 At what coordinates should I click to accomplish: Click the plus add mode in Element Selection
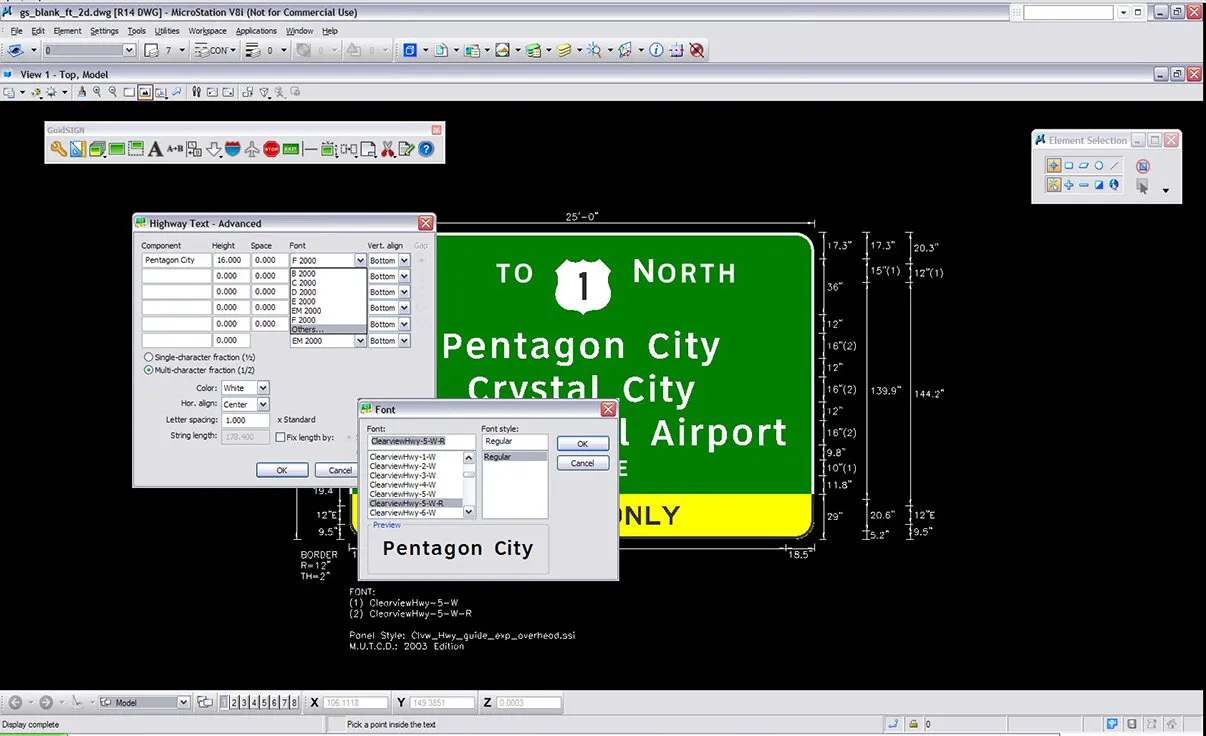point(1069,185)
